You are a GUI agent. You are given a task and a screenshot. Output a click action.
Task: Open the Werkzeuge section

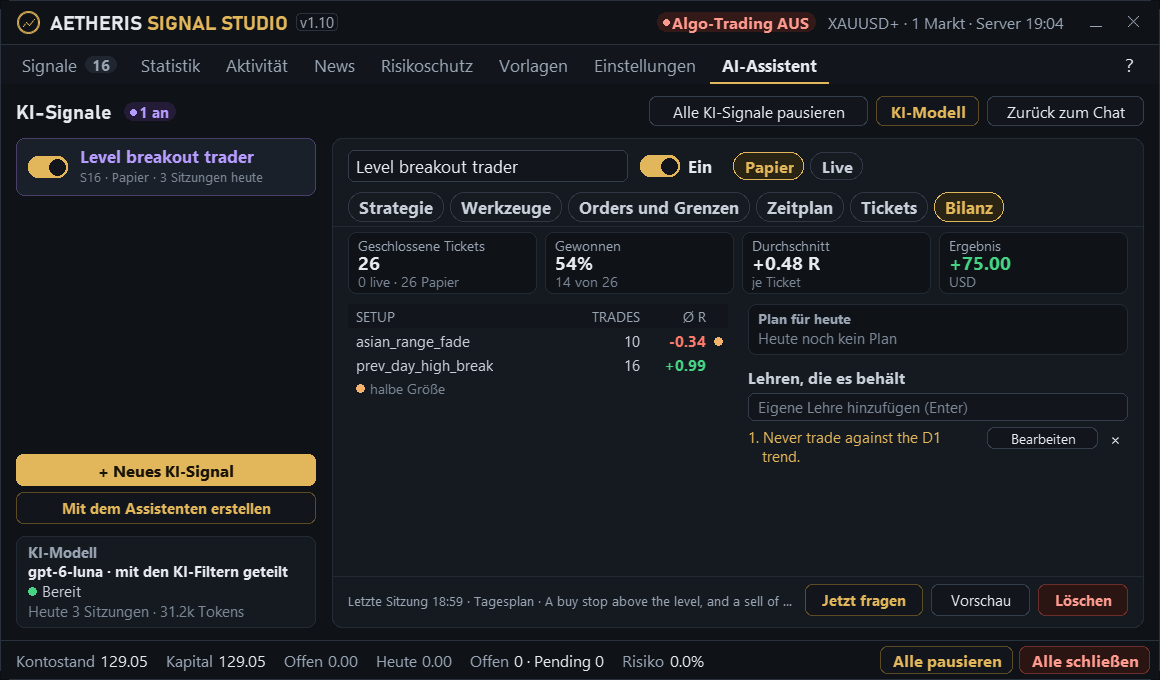point(506,208)
